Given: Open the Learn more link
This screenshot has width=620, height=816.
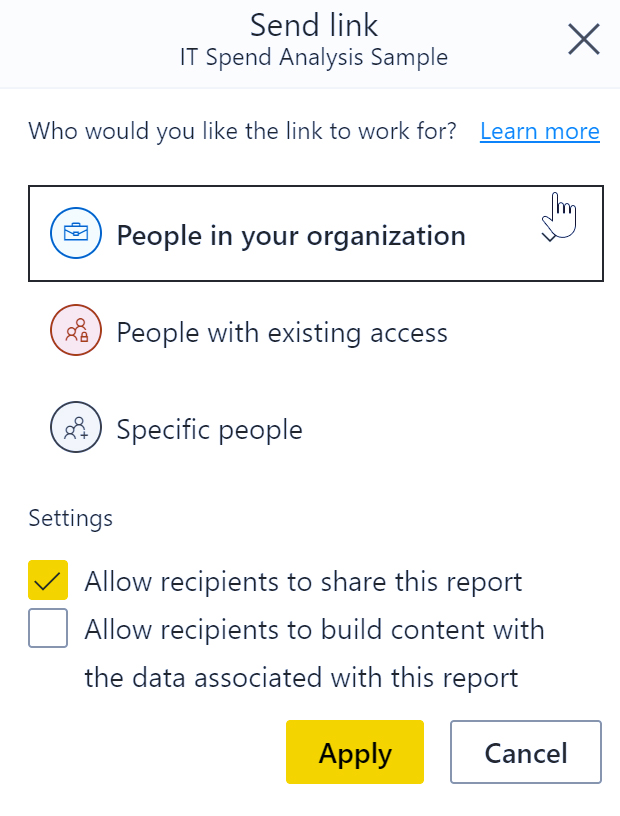Looking at the screenshot, I should tap(540, 131).
